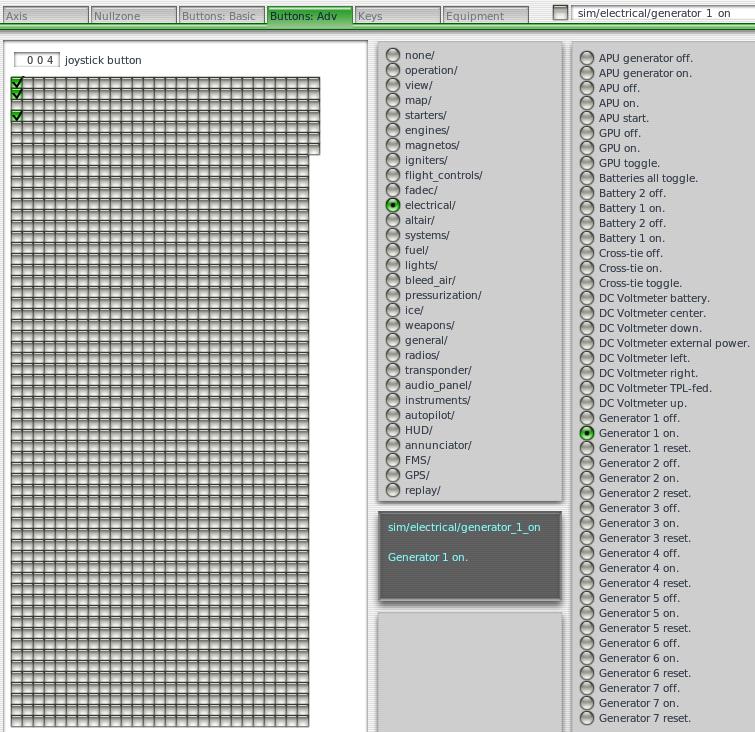Viewport: 755px width, 732px height.
Task: Pick the 'Generator 1 off.' command
Action: coord(587,418)
